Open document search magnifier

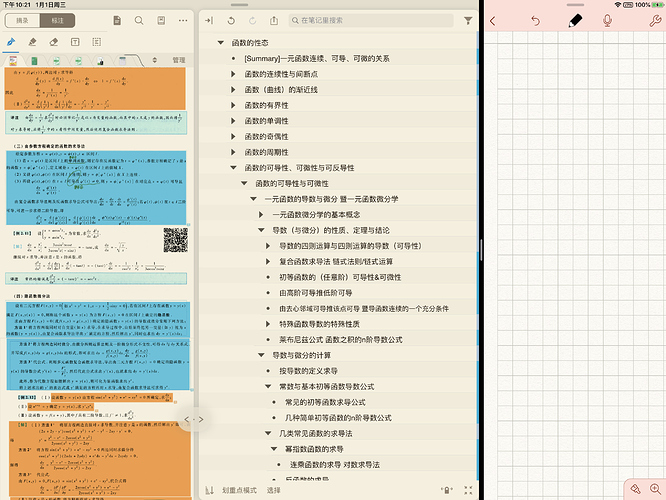point(139,20)
